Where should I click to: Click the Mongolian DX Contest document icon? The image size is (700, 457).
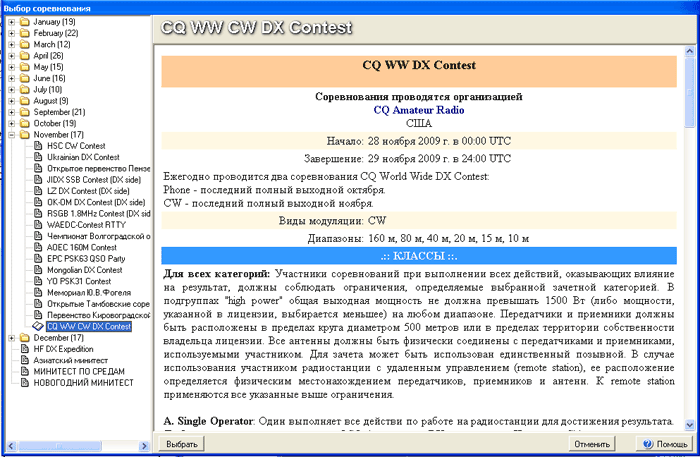point(38,270)
